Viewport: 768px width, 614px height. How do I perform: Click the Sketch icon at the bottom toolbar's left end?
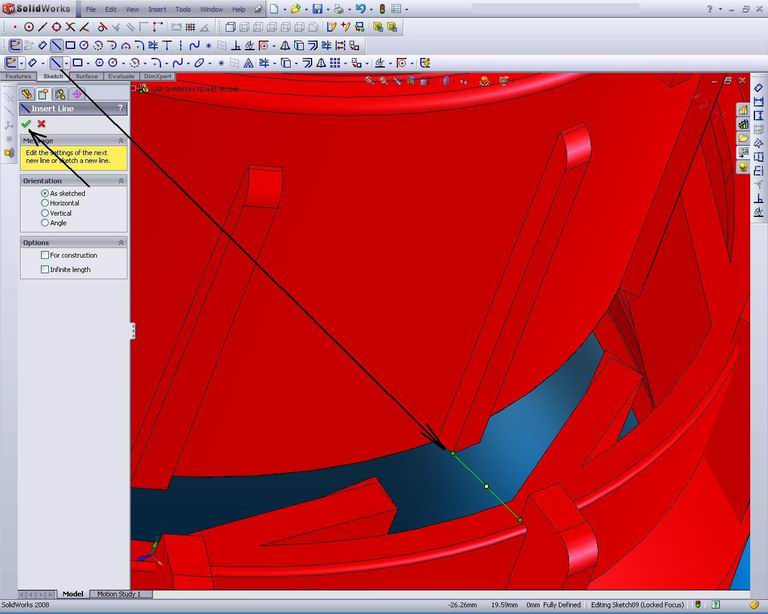pyautogui.click(x=11, y=63)
